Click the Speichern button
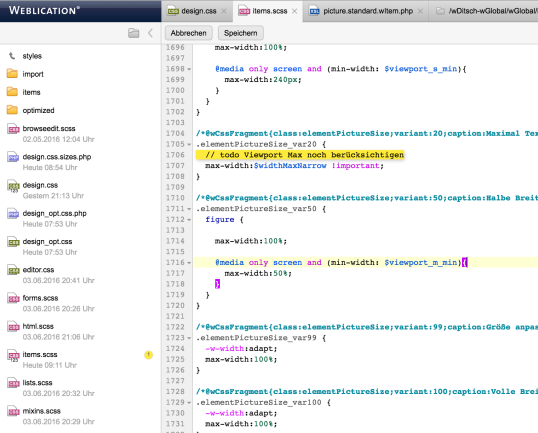538x433 pixels. click(x=241, y=33)
